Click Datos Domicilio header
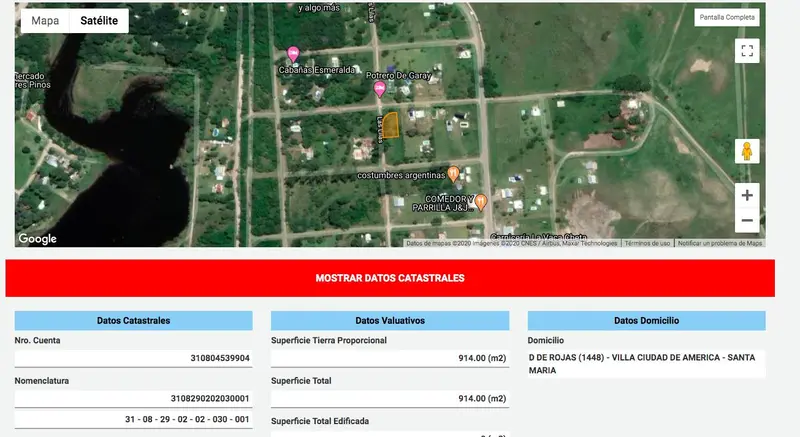This screenshot has width=800, height=437. click(x=646, y=321)
